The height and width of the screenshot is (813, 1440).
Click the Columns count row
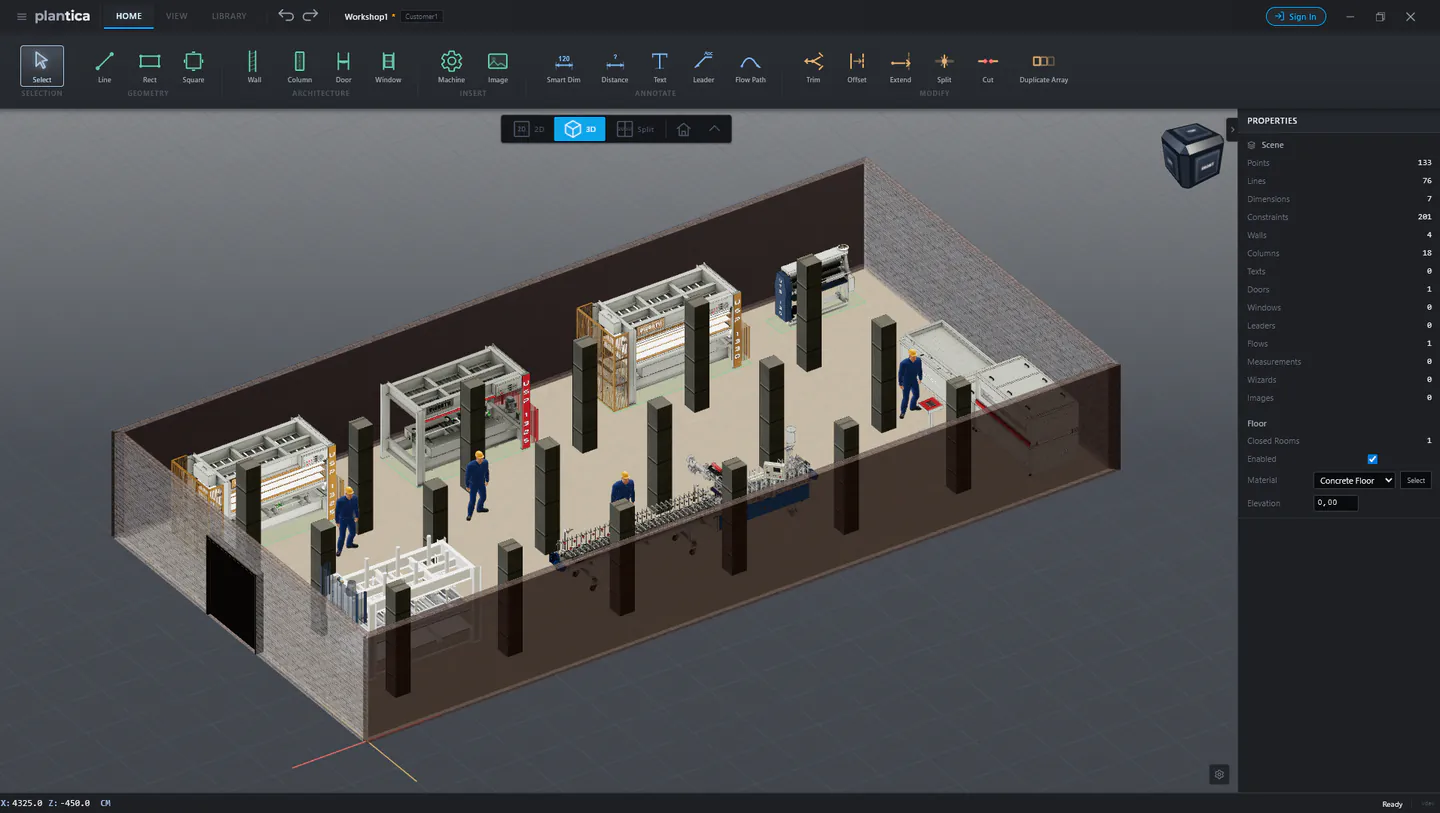point(1339,253)
